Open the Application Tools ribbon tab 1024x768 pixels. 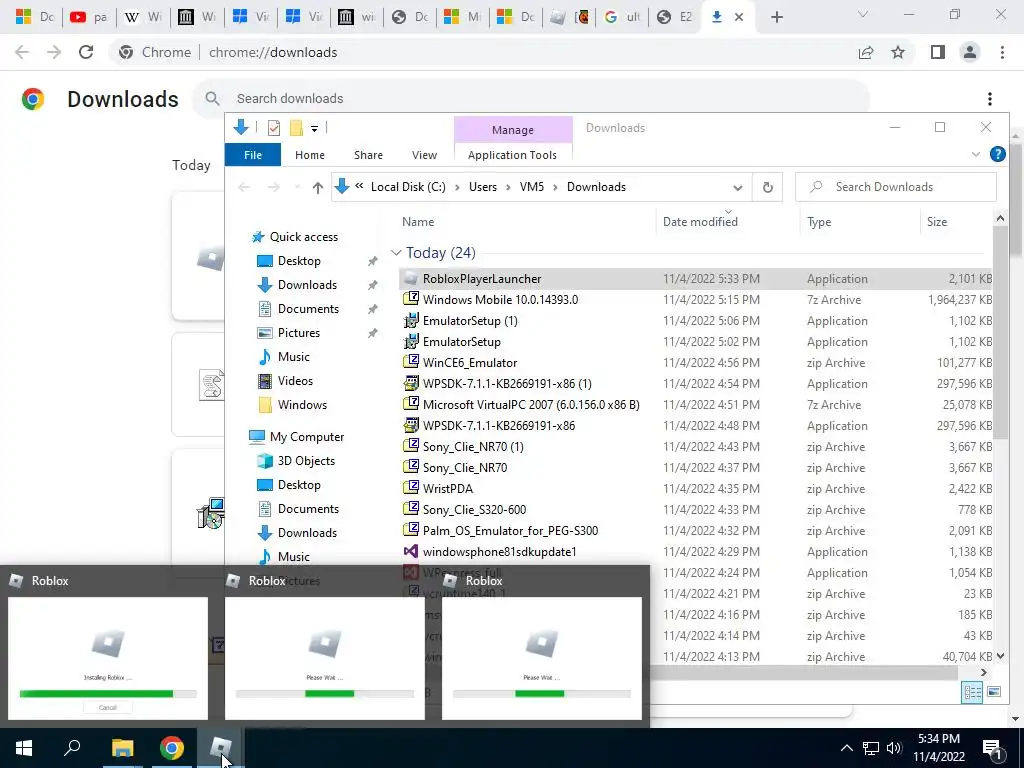click(512, 155)
